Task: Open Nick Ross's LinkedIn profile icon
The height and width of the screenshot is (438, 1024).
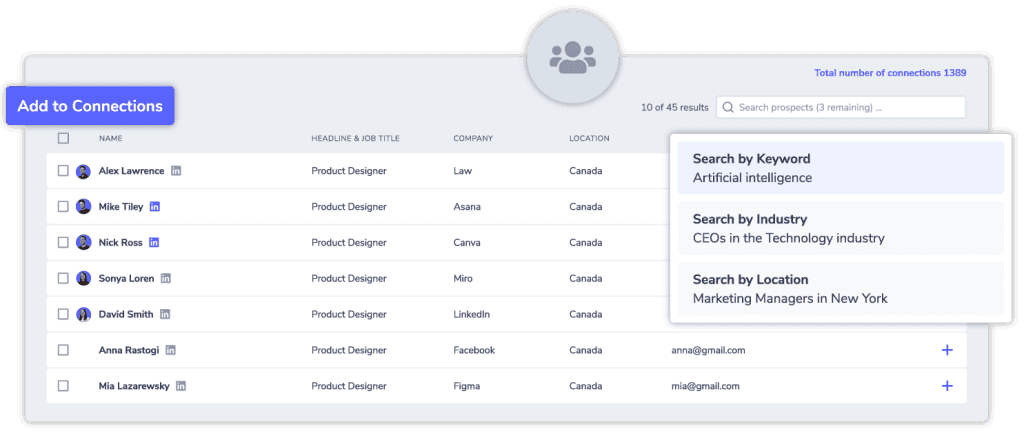Action: 154,242
